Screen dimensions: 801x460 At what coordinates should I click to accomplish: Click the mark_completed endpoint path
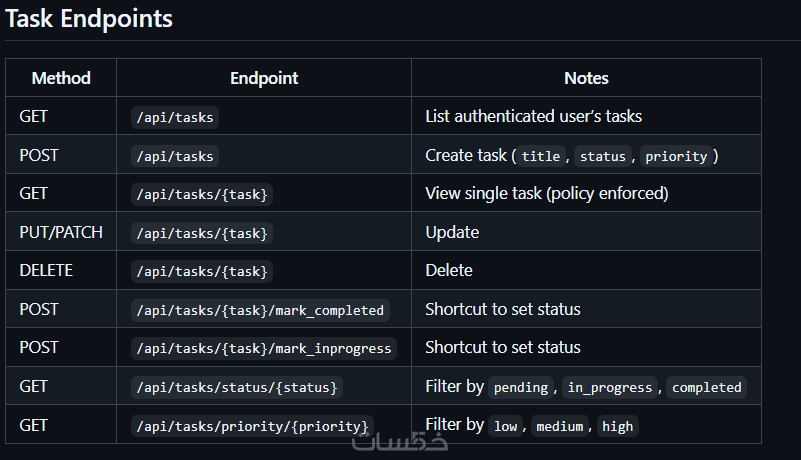tap(259, 310)
